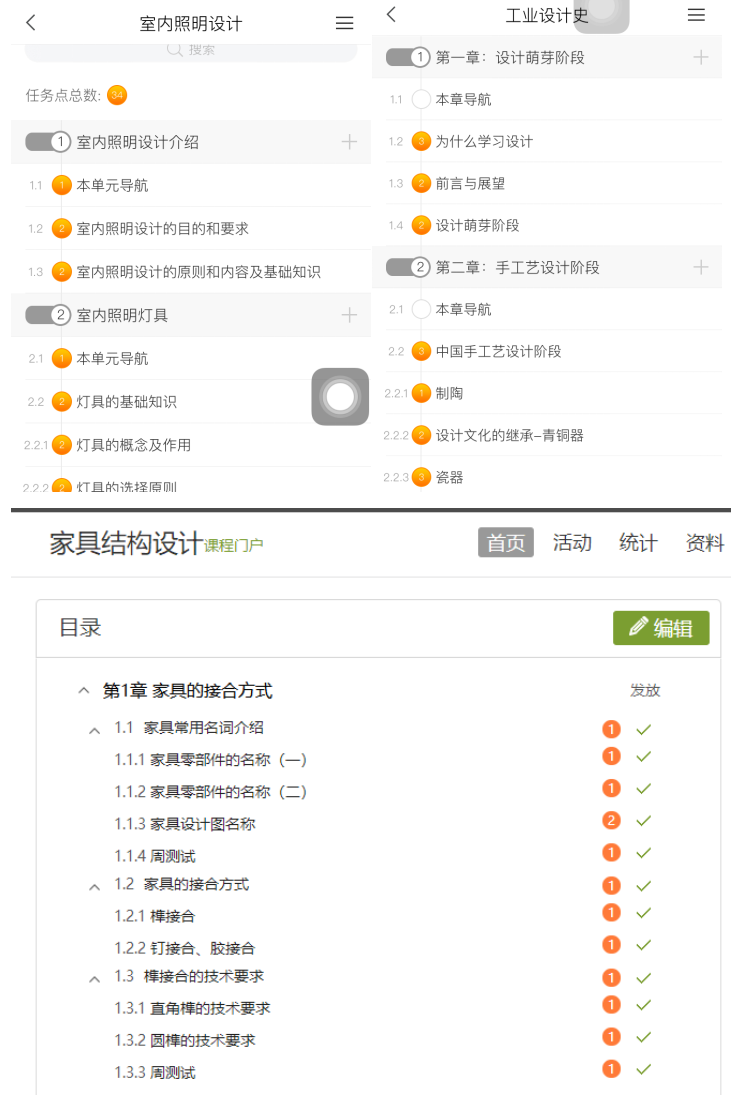Click the green 编辑 button
Viewport: 748px width, 1114px height.
pyautogui.click(x=661, y=628)
